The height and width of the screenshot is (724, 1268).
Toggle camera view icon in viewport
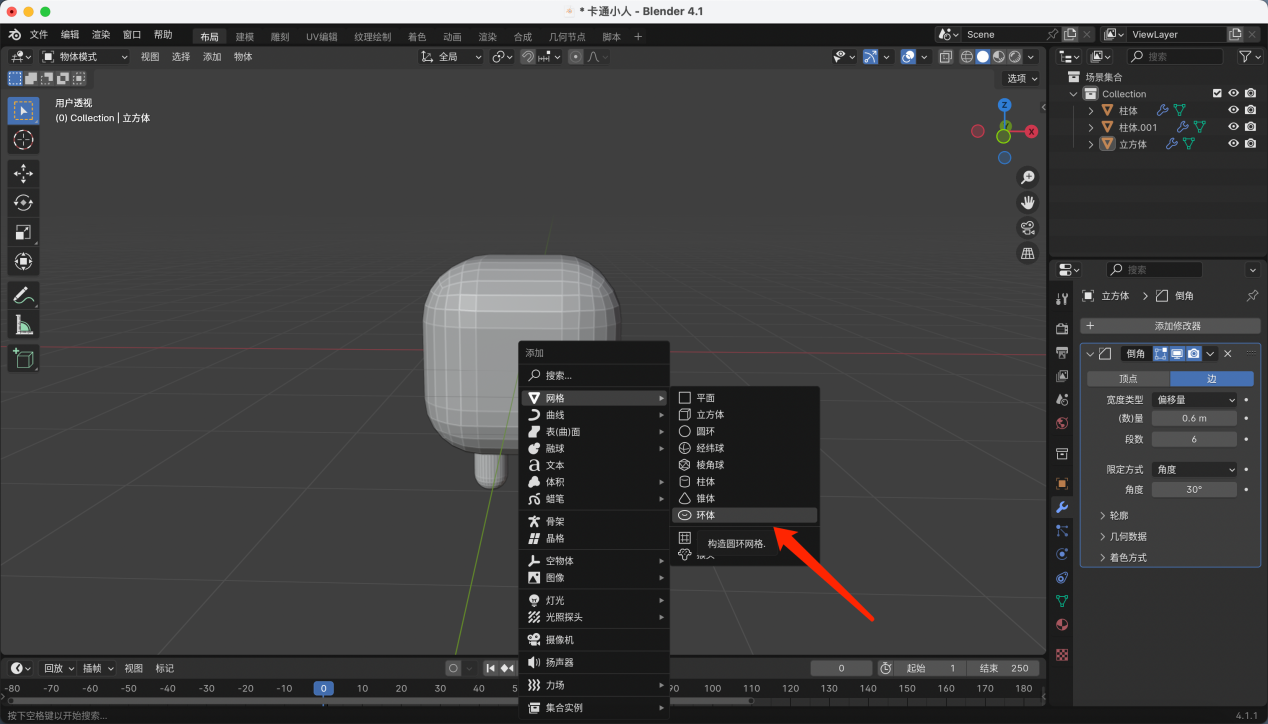pos(1027,228)
